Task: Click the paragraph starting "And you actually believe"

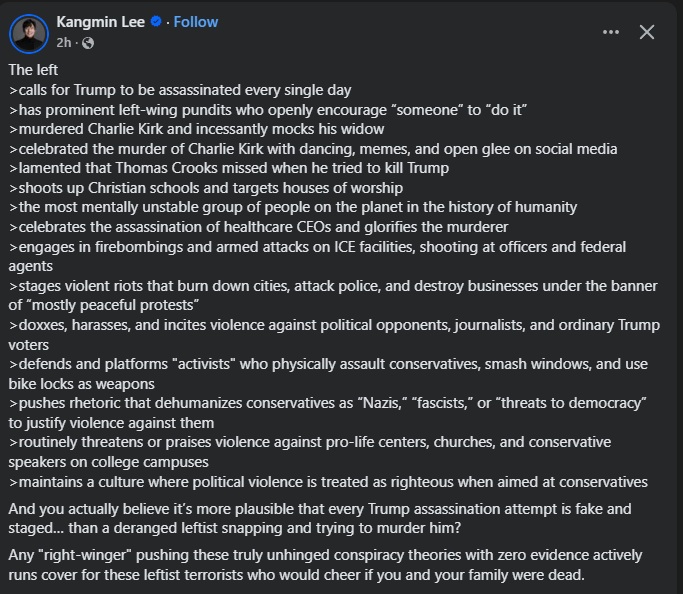Action: [x=320, y=518]
